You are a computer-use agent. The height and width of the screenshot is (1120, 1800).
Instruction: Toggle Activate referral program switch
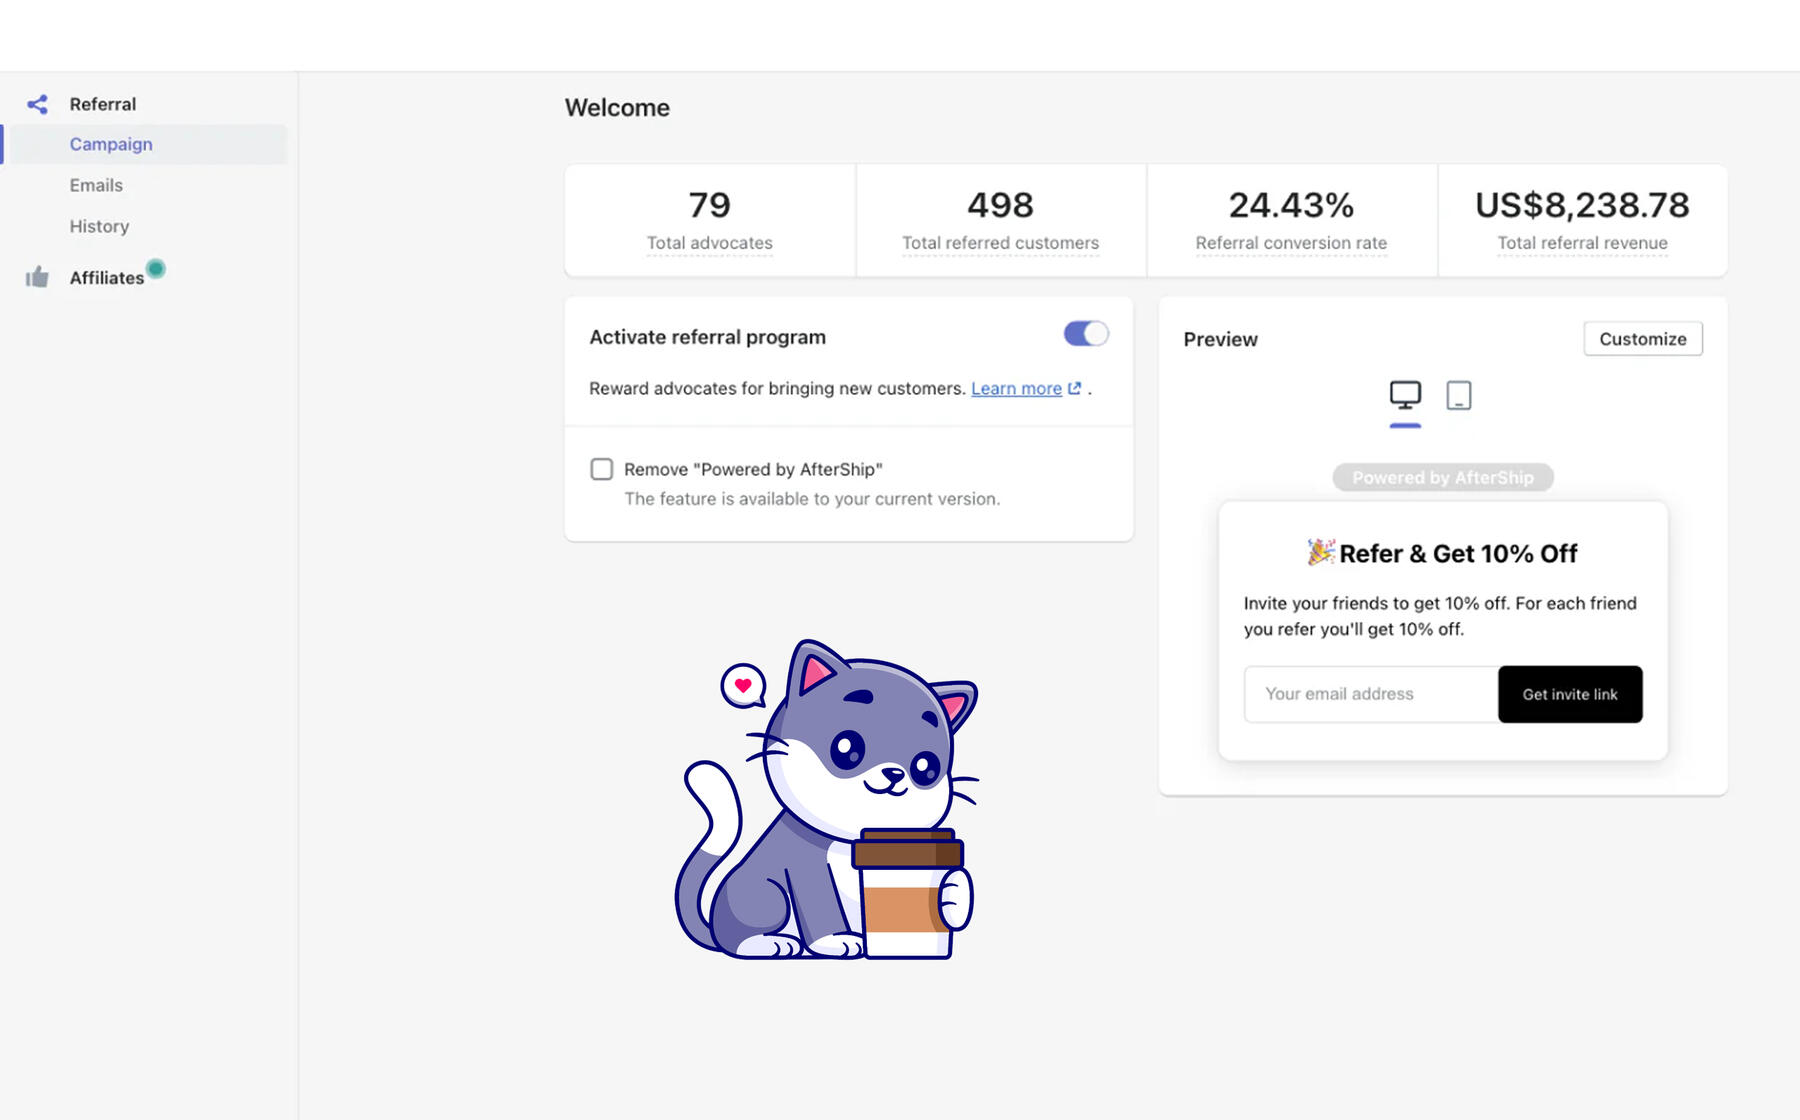point(1086,334)
